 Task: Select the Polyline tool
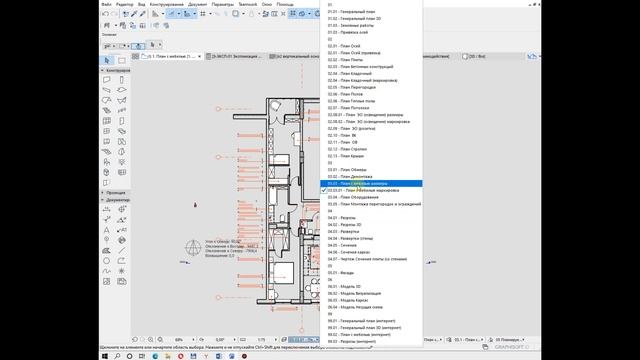click(122, 261)
